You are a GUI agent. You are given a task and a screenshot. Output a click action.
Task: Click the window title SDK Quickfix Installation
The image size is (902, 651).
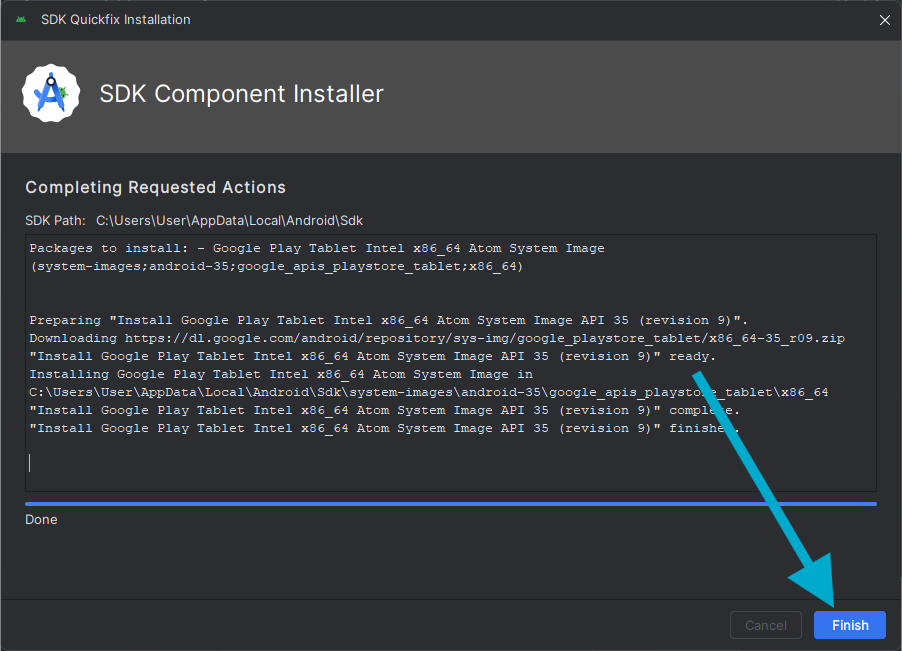115,20
